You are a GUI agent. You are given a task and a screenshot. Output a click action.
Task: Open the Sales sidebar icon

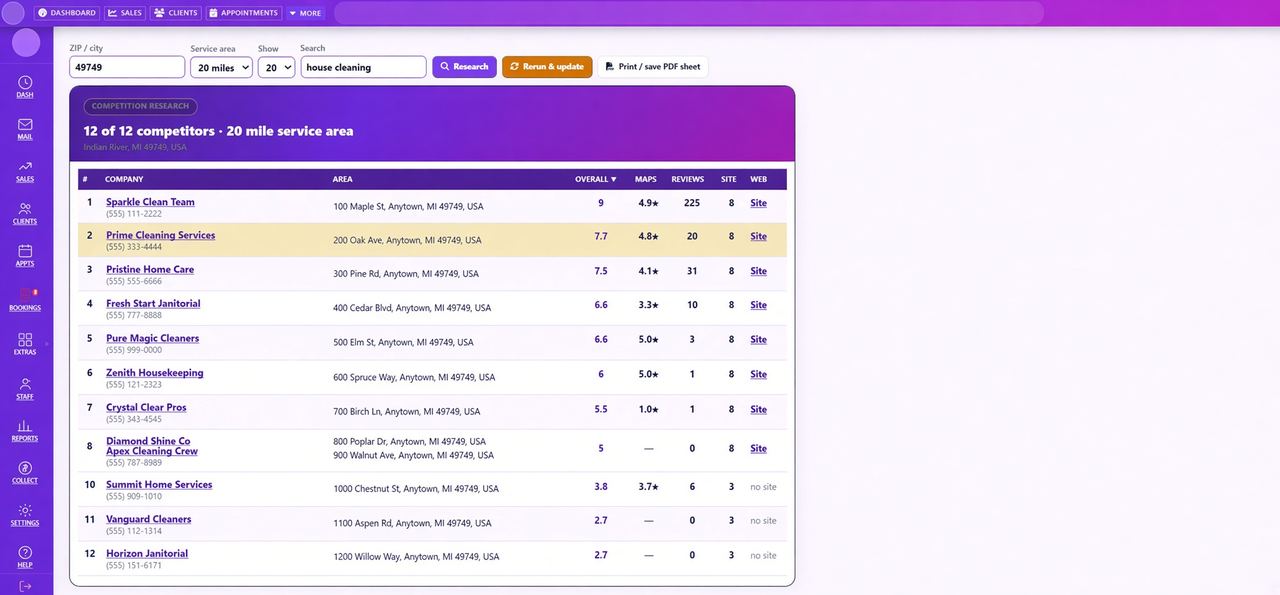(25, 171)
